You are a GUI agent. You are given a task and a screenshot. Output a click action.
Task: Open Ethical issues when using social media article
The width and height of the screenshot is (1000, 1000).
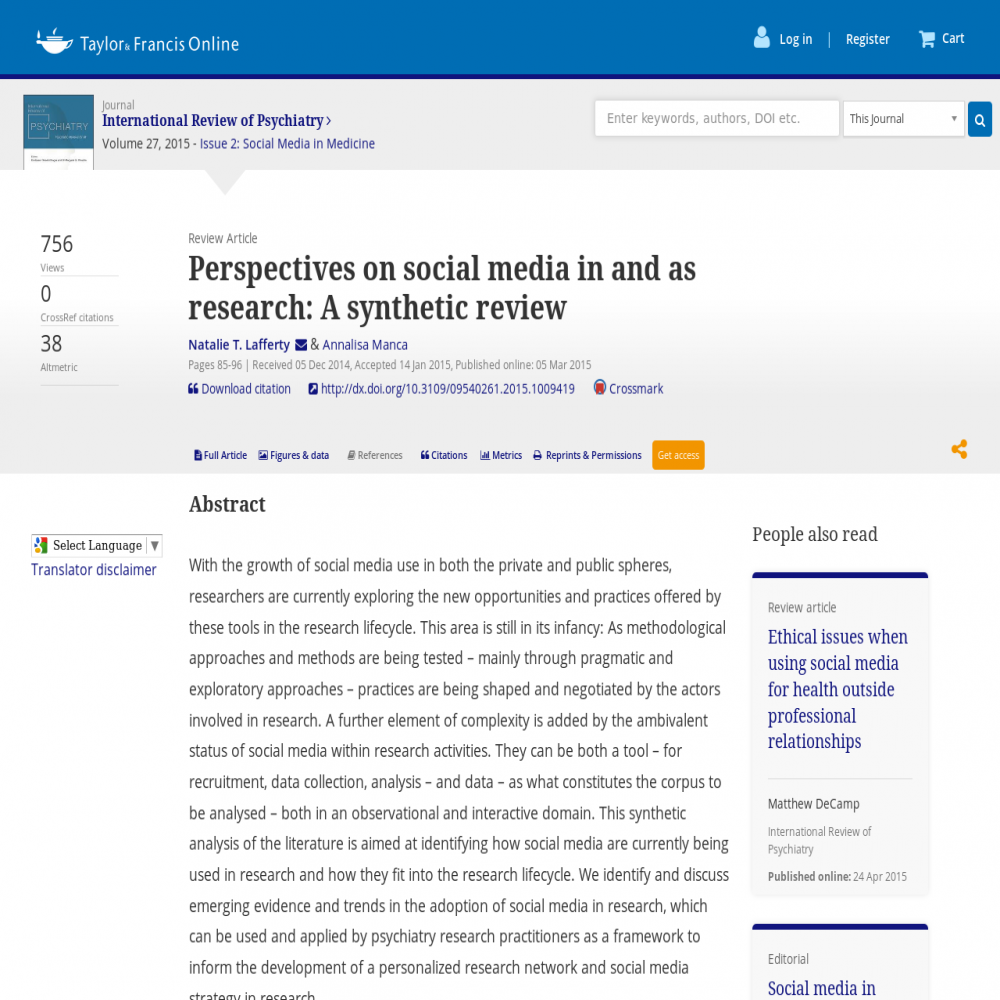coord(837,689)
